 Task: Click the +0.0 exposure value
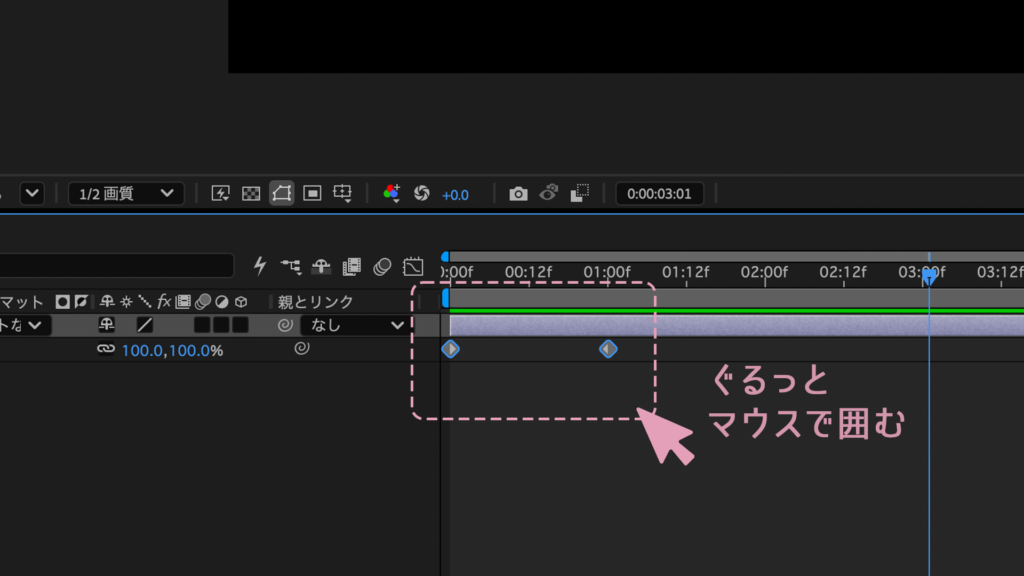click(455, 195)
